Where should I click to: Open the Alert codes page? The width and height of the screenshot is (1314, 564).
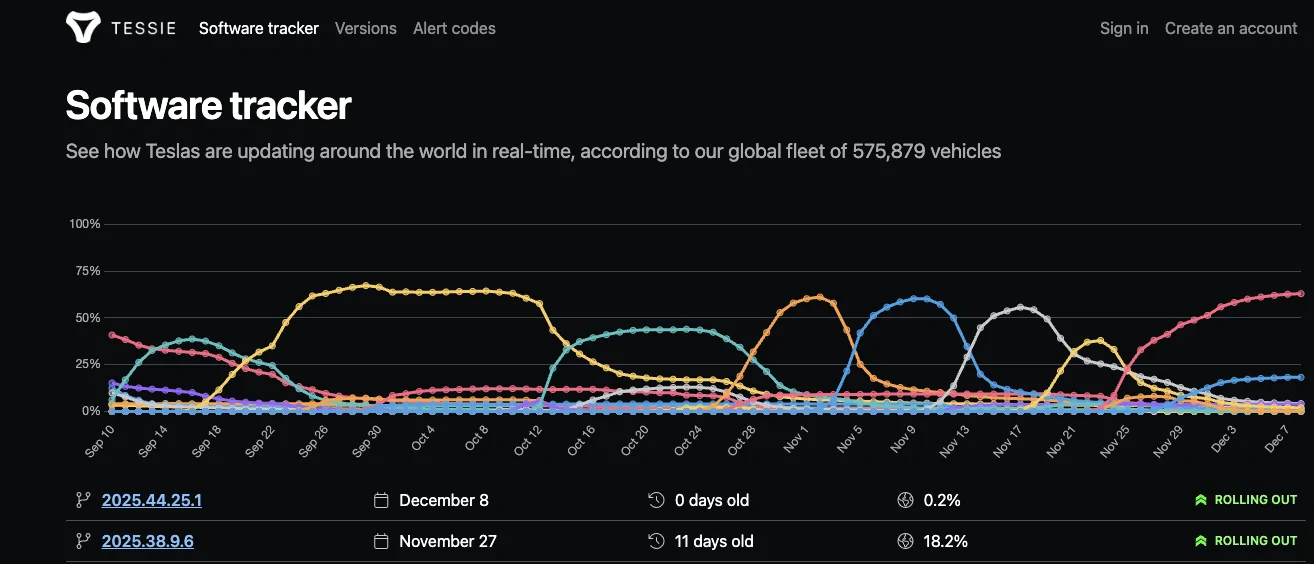(x=454, y=28)
